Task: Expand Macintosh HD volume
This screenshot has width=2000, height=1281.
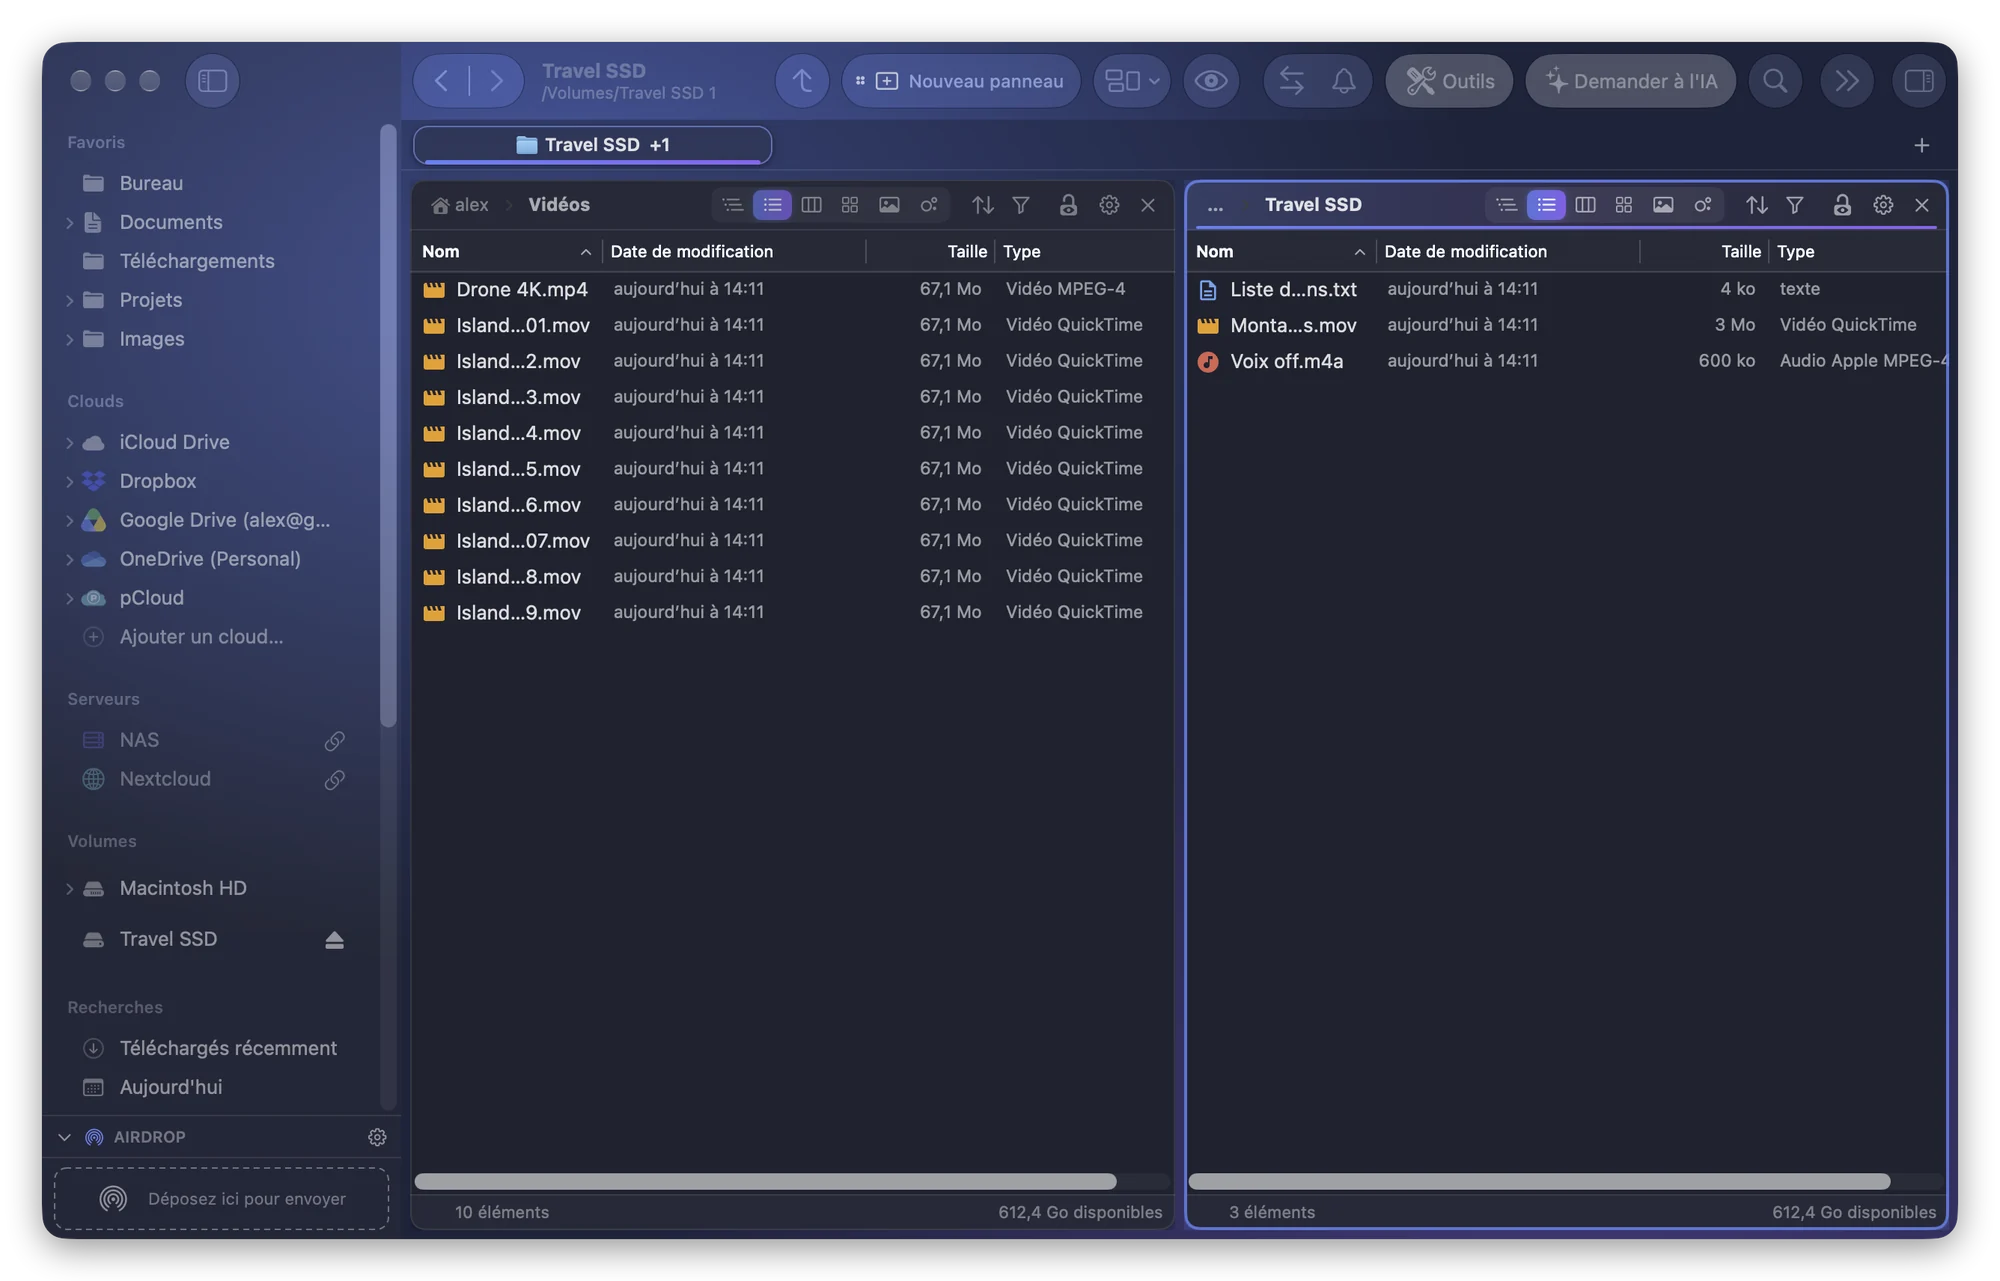Action: coord(70,888)
